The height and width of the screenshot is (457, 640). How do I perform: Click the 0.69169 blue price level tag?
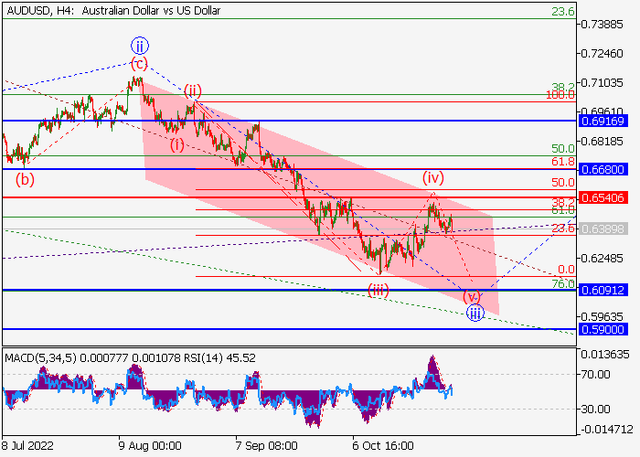click(x=603, y=120)
